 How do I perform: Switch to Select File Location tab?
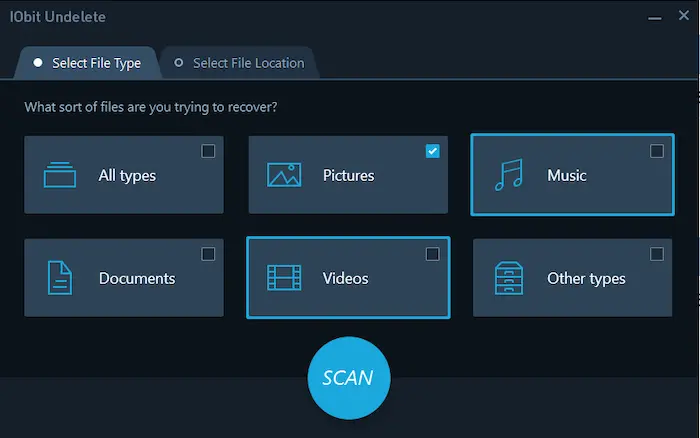tap(240, 63)
